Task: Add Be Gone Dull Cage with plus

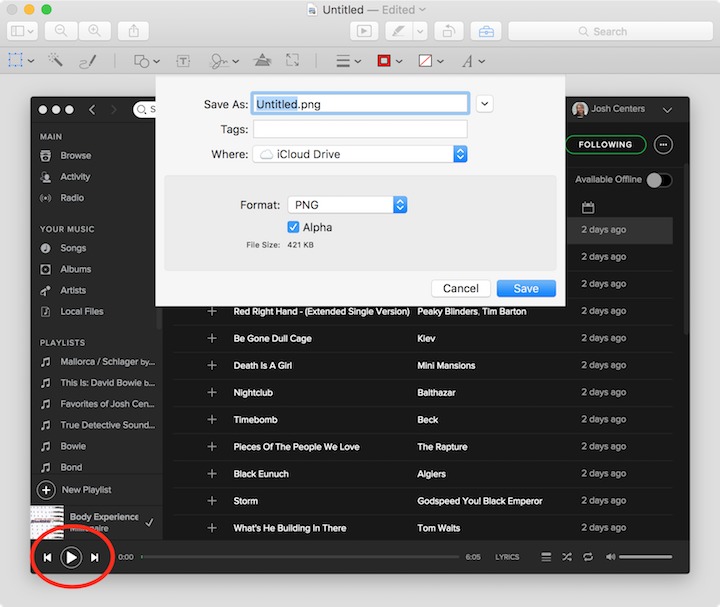Action: point(212,338)
